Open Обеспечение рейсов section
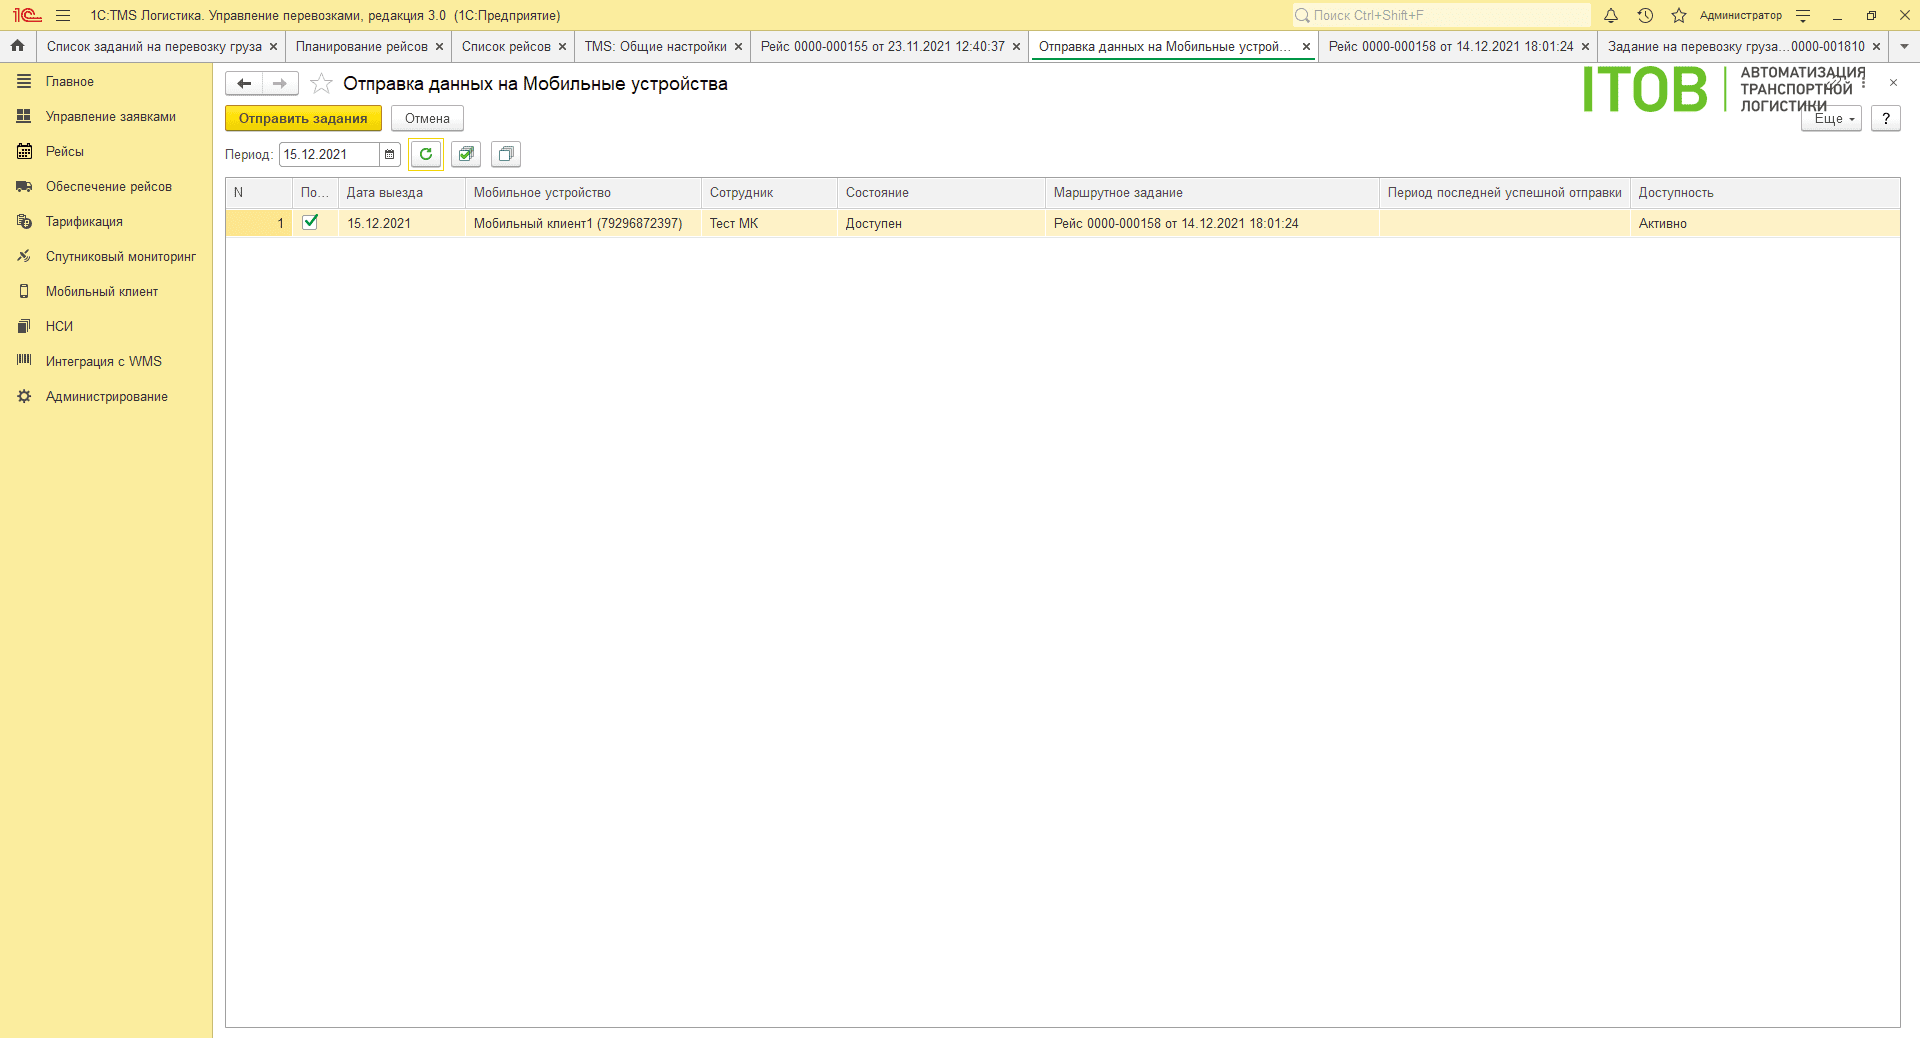1920x1038 pixels. pos(106,187)
